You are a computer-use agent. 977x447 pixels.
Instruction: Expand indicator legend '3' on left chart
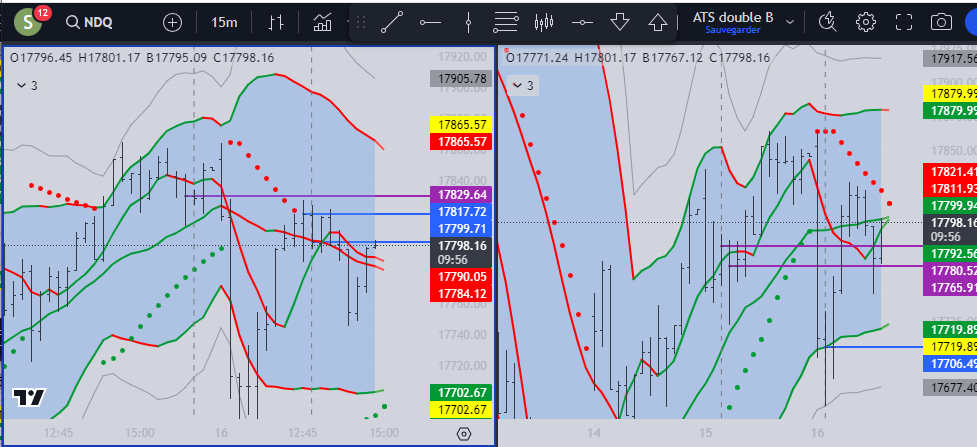pos(27,85)
